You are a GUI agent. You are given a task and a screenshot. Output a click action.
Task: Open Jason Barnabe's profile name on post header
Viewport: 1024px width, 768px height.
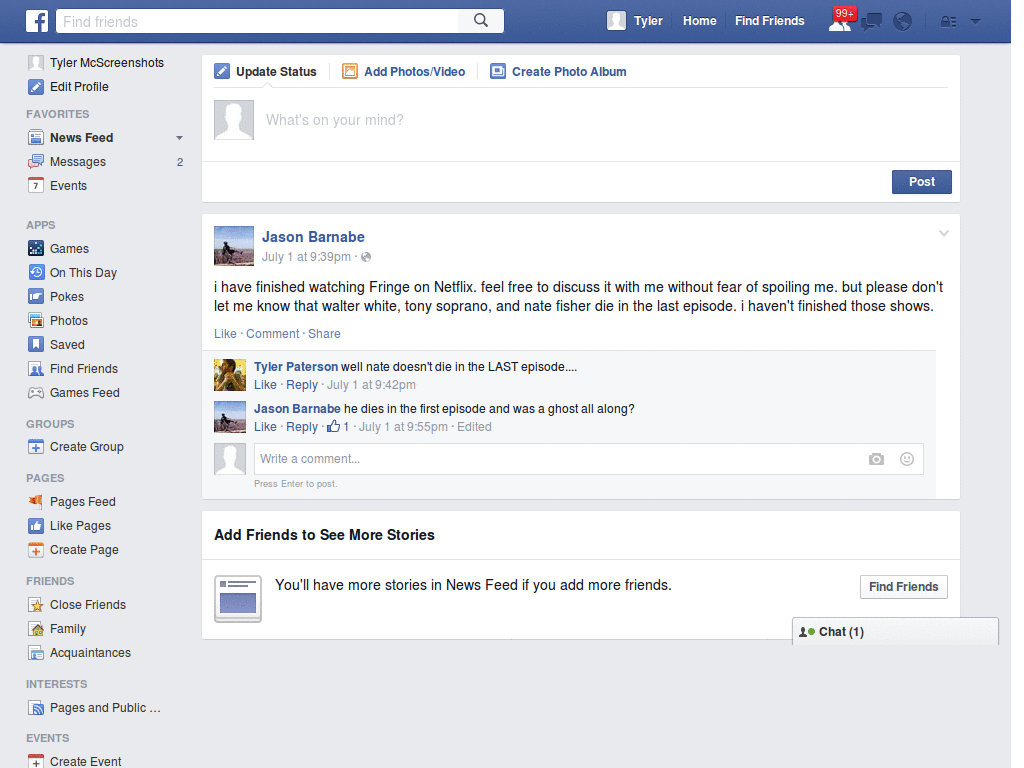(313, 237)
